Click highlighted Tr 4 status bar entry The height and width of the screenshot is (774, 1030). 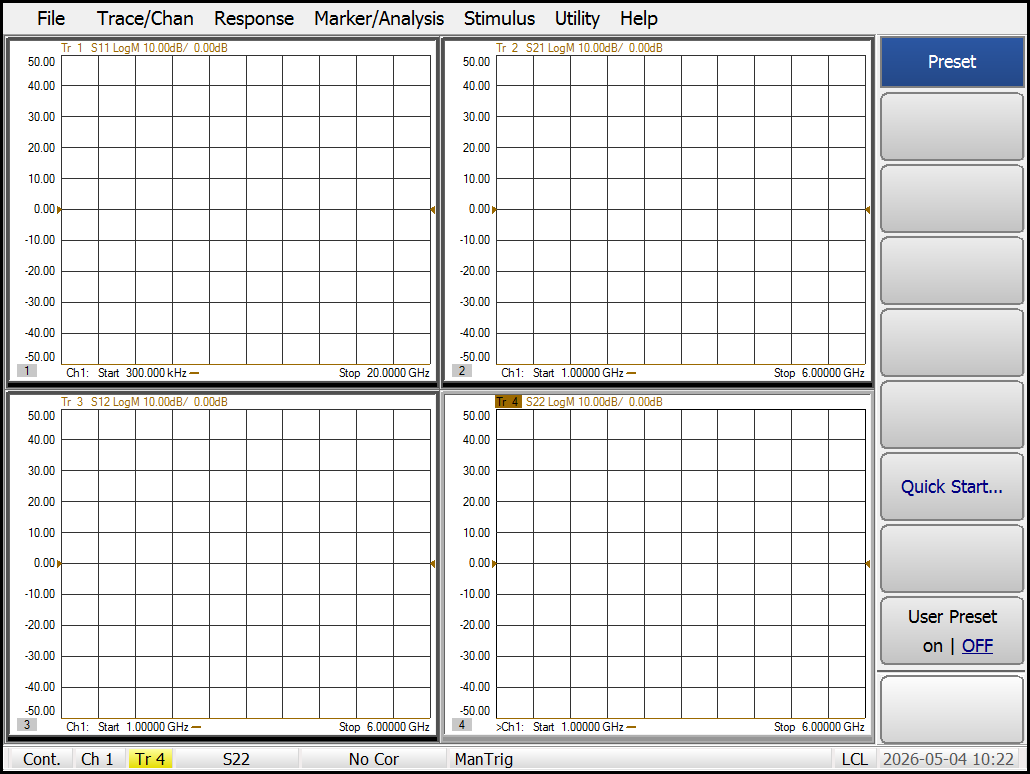(x=150, y=759)
